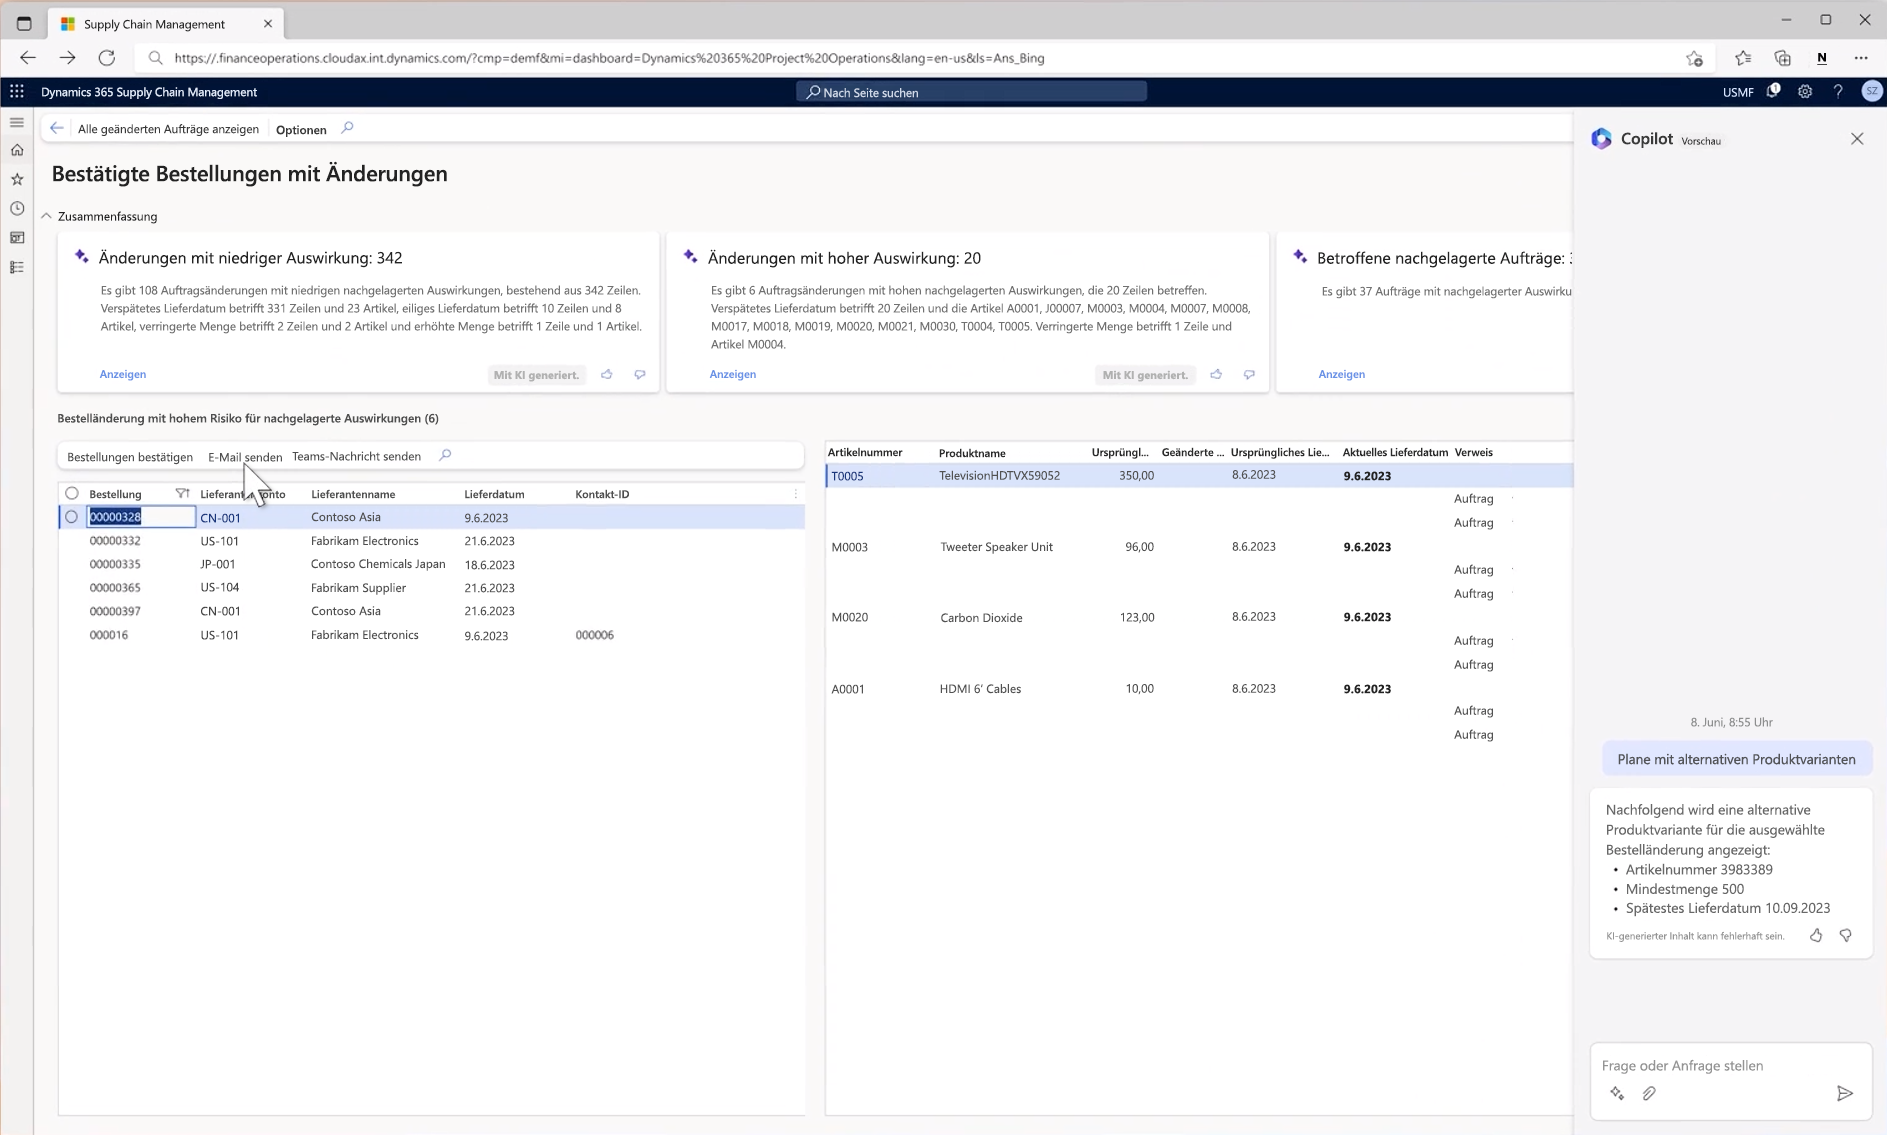
Task: Close the Copilot panel
Action: [x=1857, y=139]
